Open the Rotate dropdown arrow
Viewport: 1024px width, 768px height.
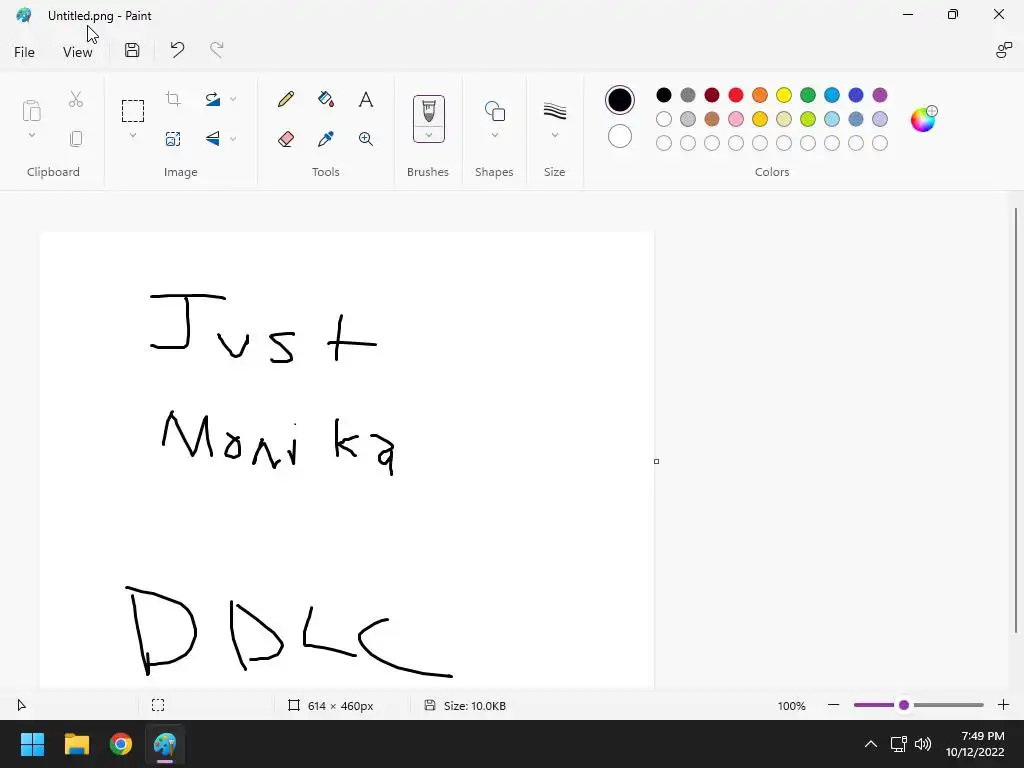tap(233, 99)
